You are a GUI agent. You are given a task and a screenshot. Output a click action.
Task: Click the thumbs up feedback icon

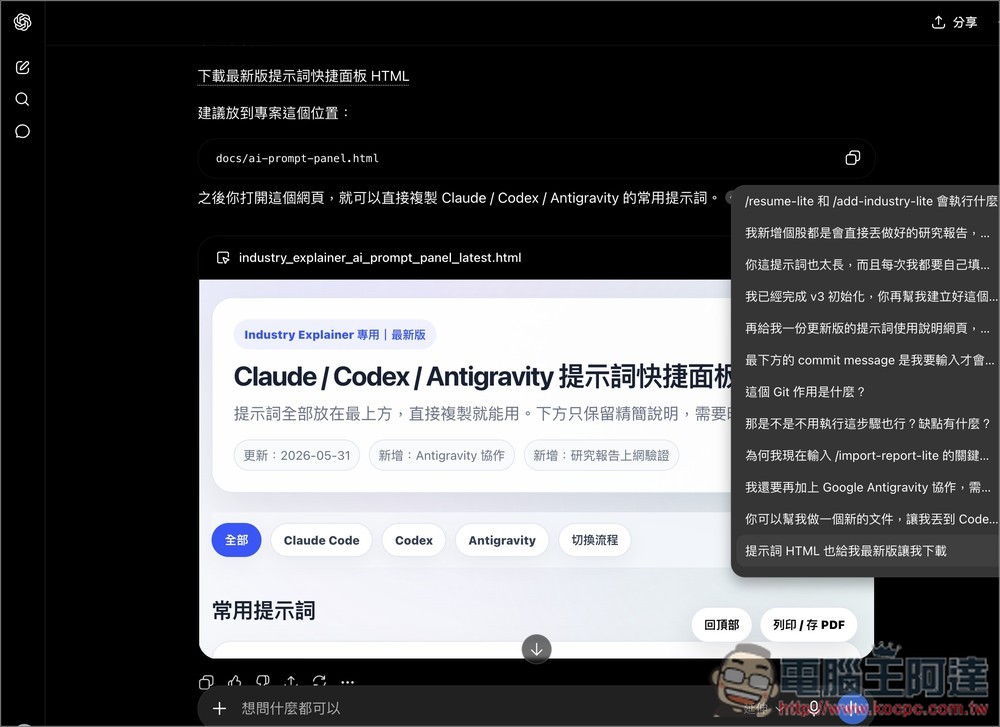[x=235, y=682]
